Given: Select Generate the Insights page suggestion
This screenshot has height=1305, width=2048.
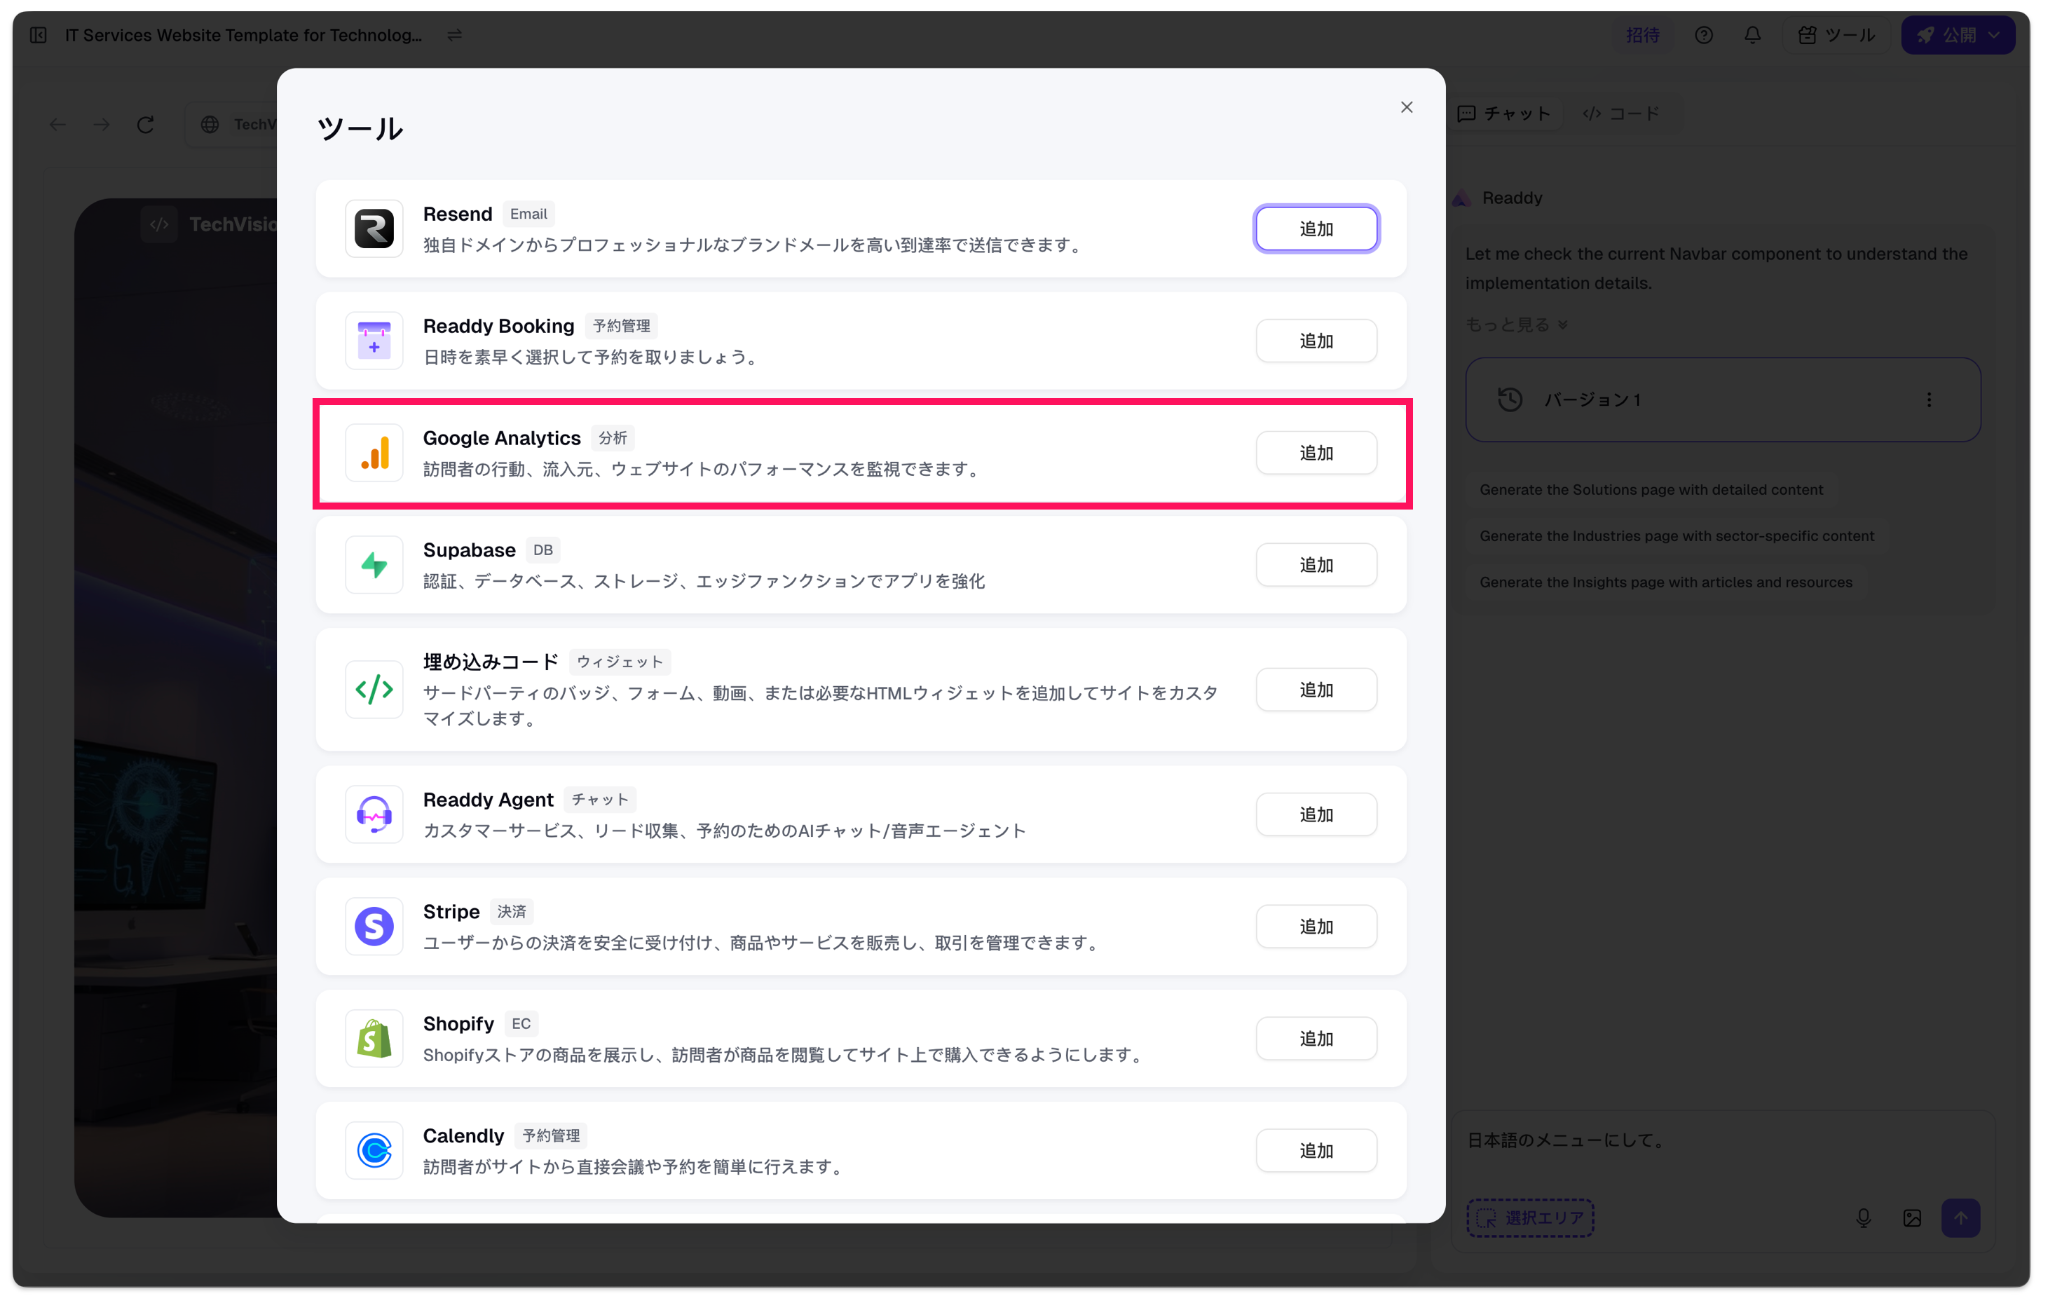Looking at the screenshot, I should pyautogui.click(x=1666, y=582).
